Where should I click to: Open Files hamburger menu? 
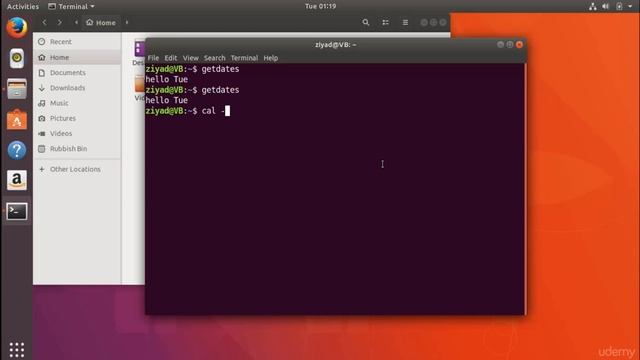pyautogui.click(x=405, y=22)
